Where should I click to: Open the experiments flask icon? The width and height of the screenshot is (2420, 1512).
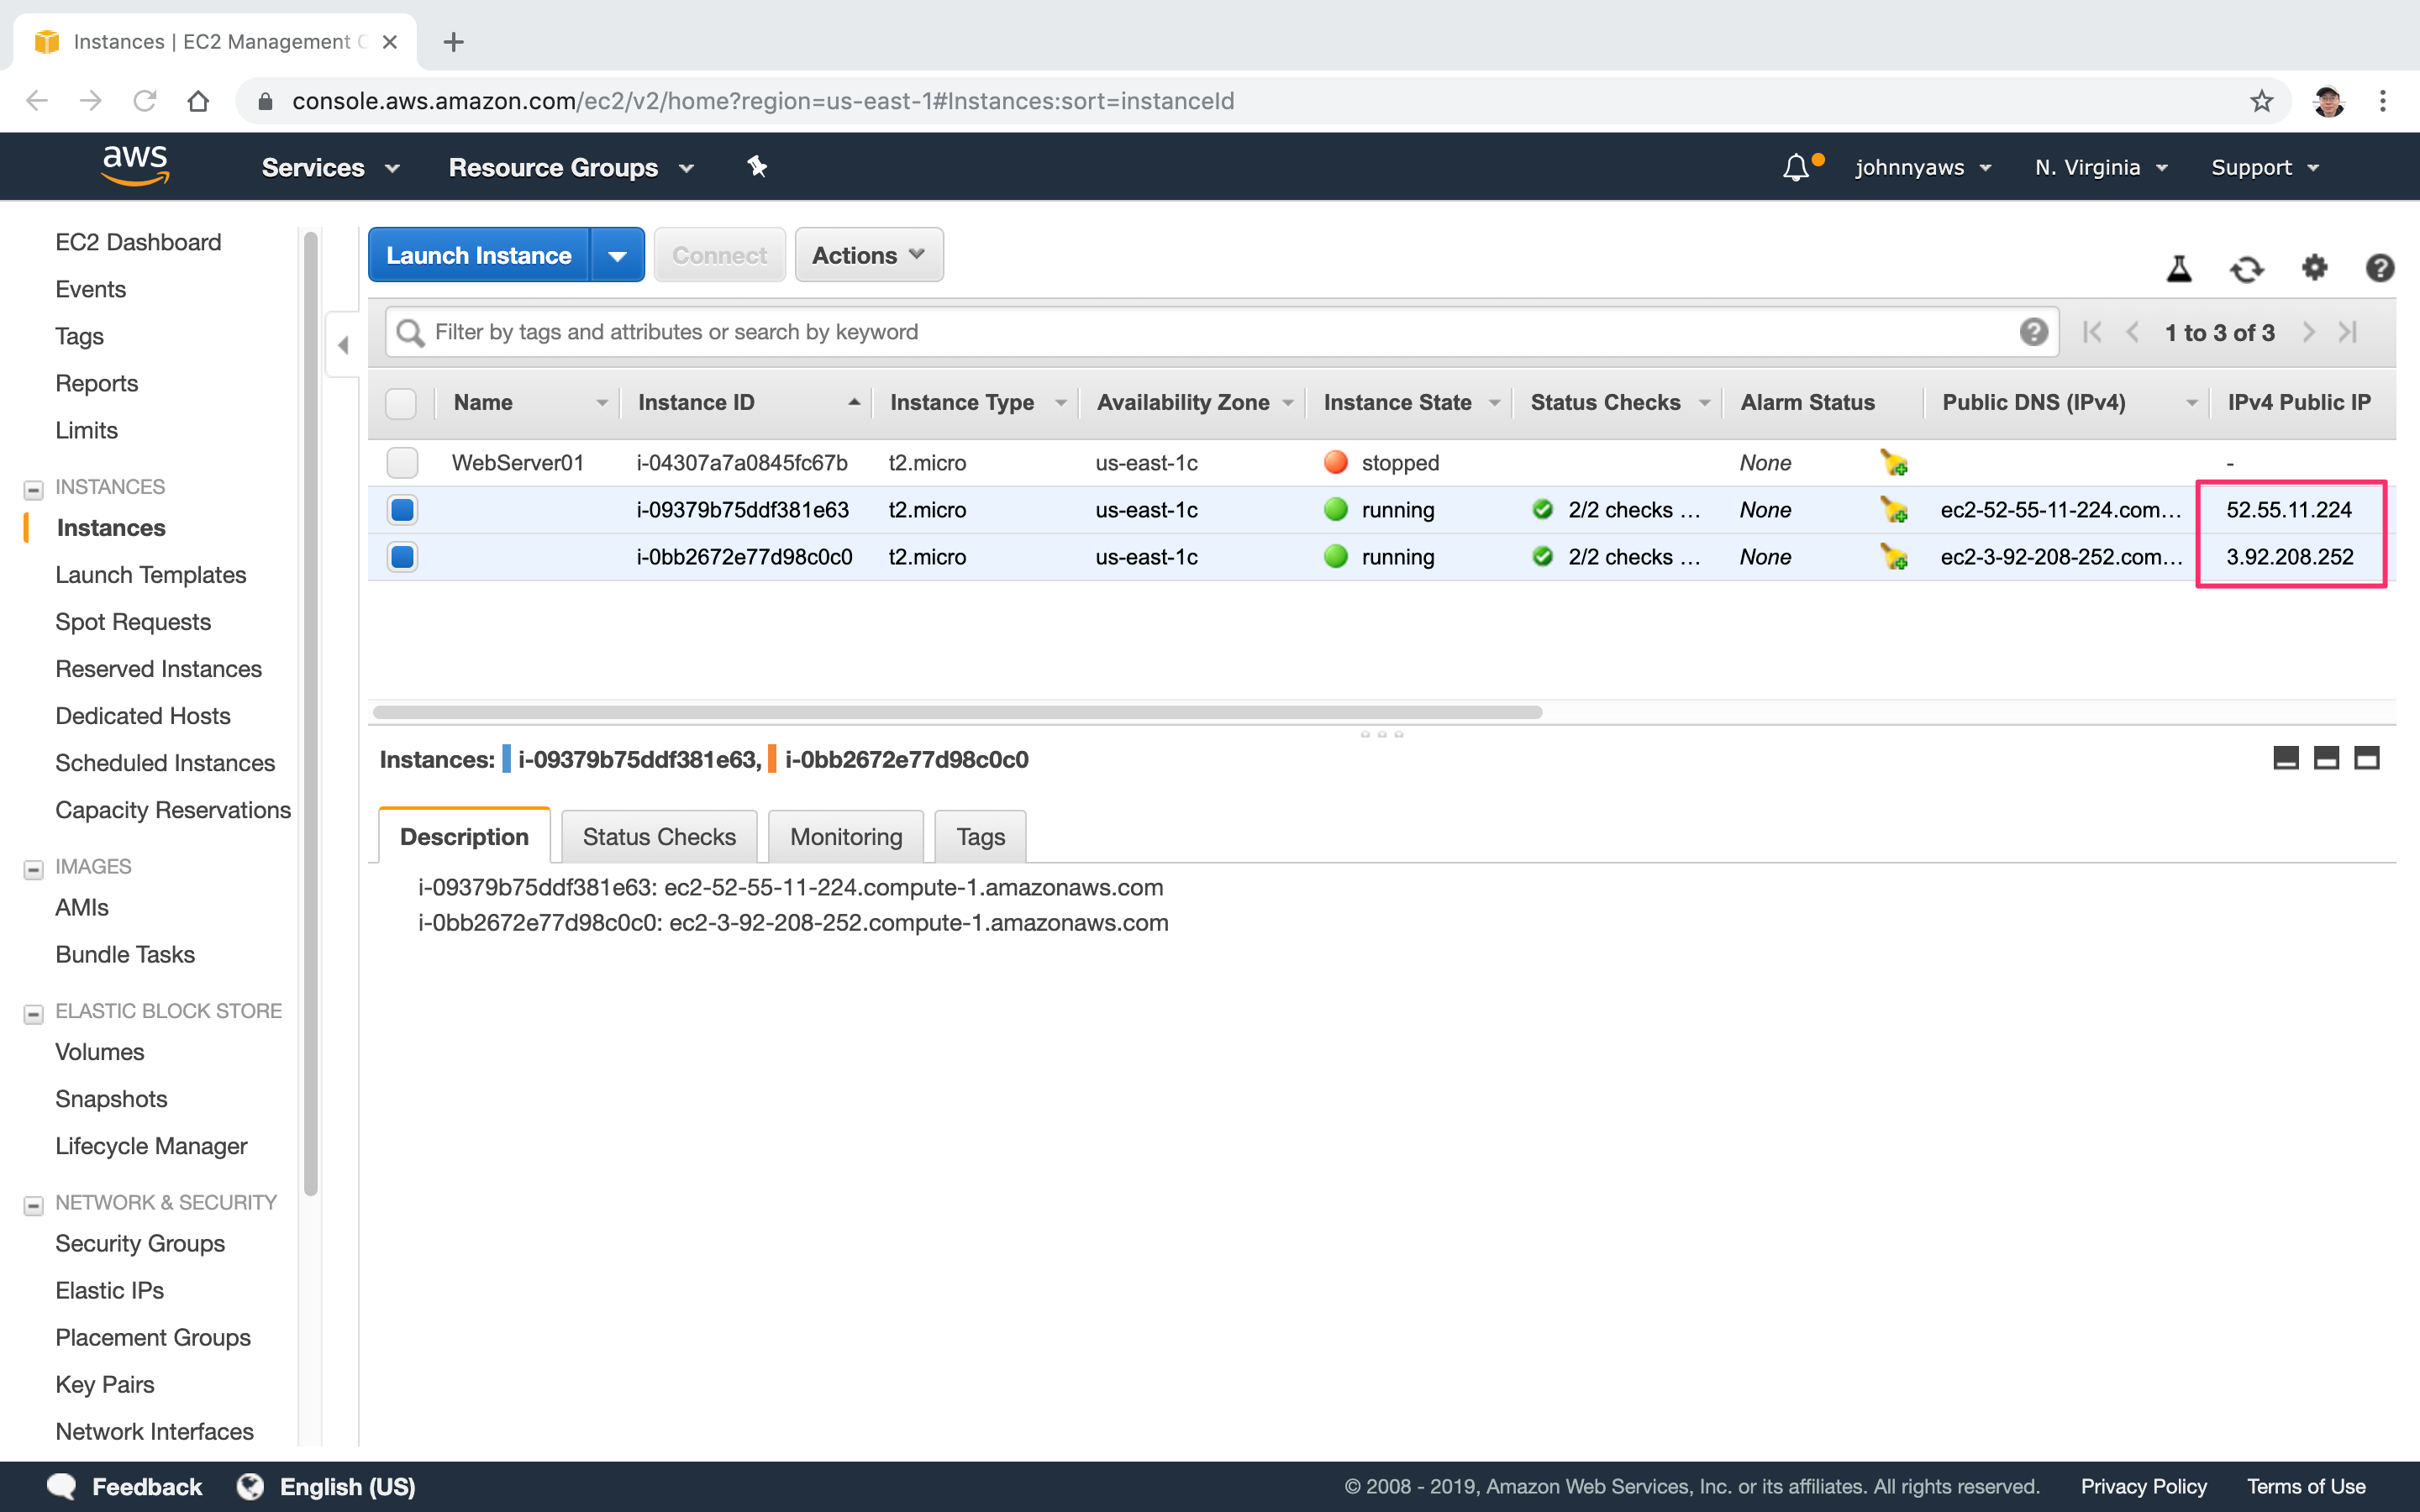tap(2179, 268)
